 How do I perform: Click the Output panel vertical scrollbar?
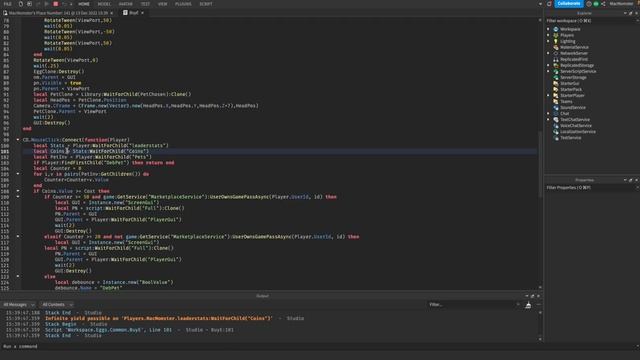pos(540,325)
